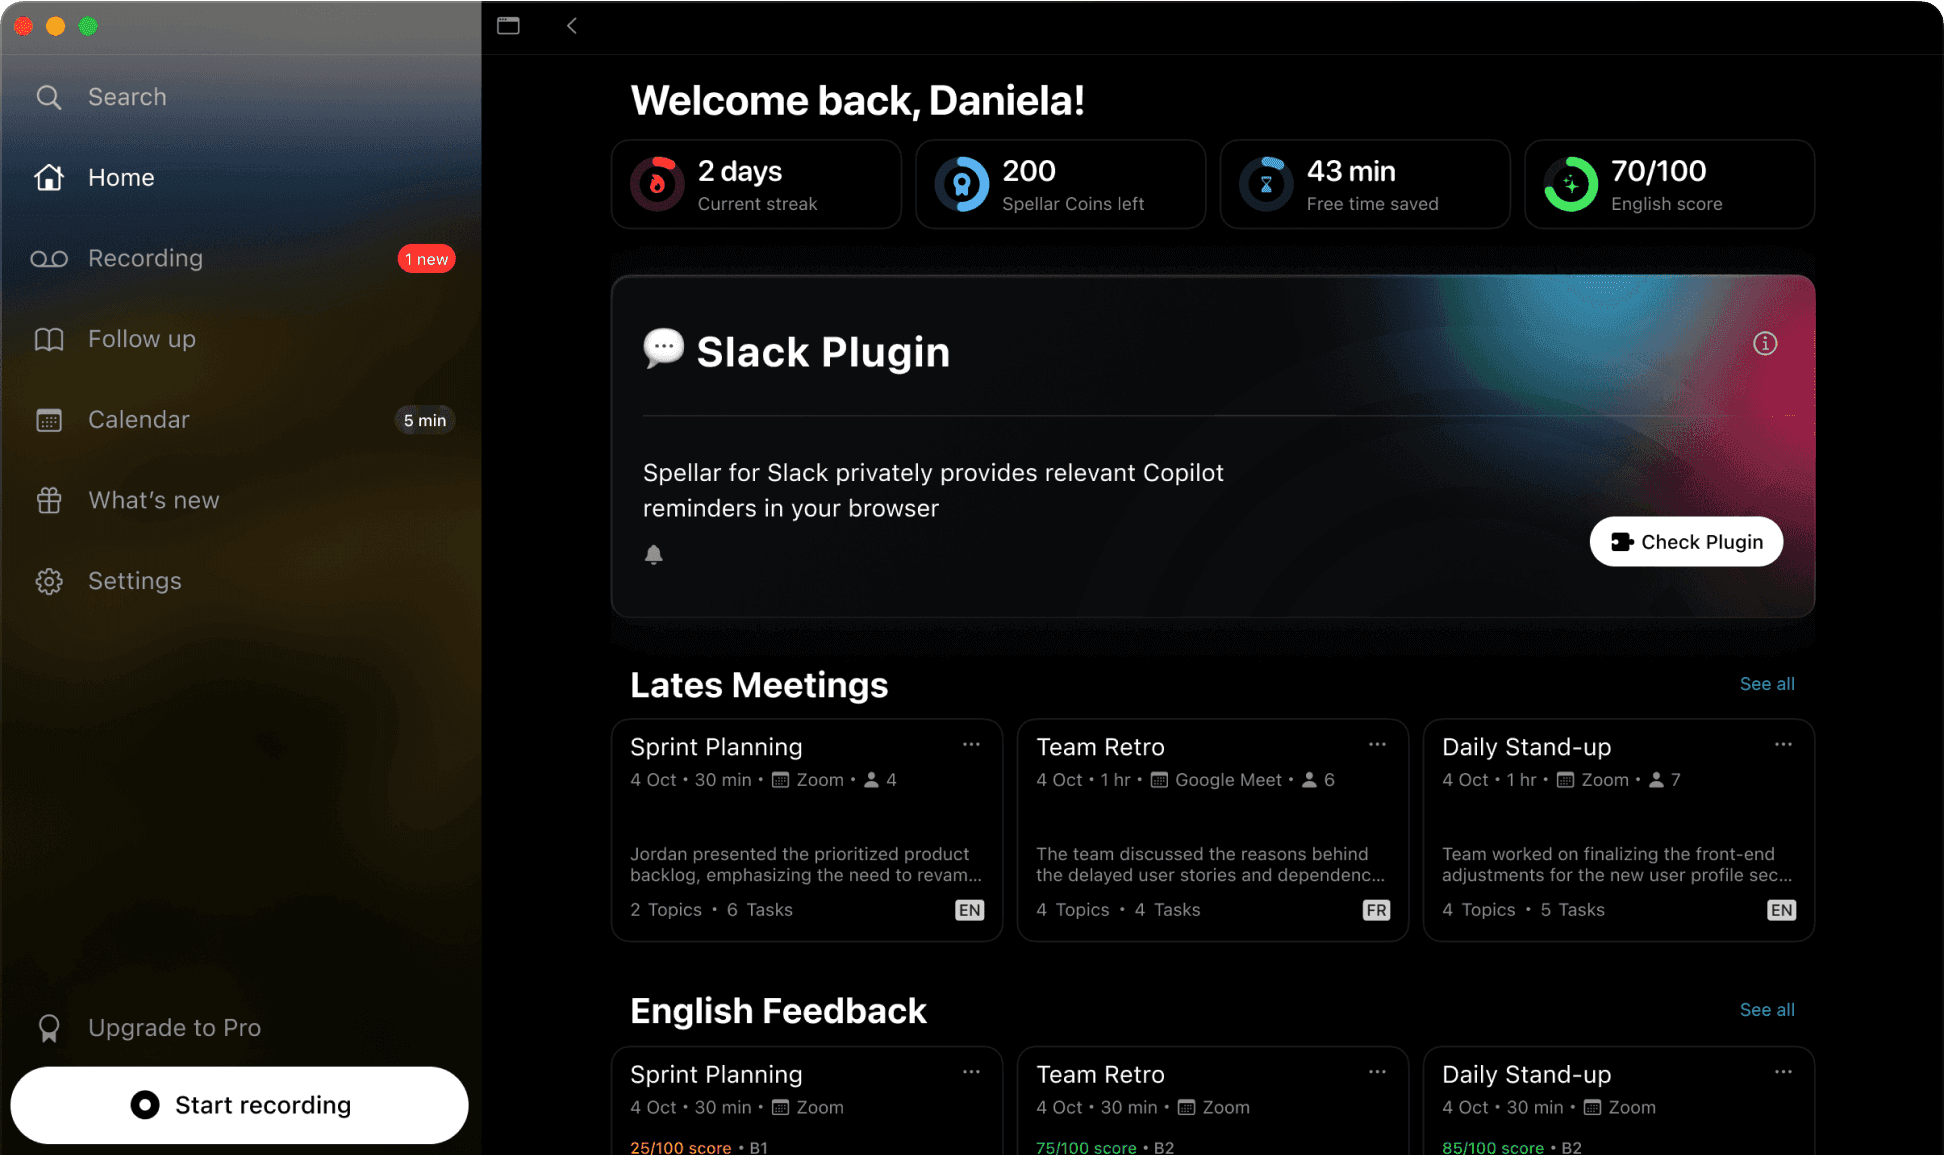Click the green English score ring icon
Screen dimensions: 1944x1155
[1570, 184]
